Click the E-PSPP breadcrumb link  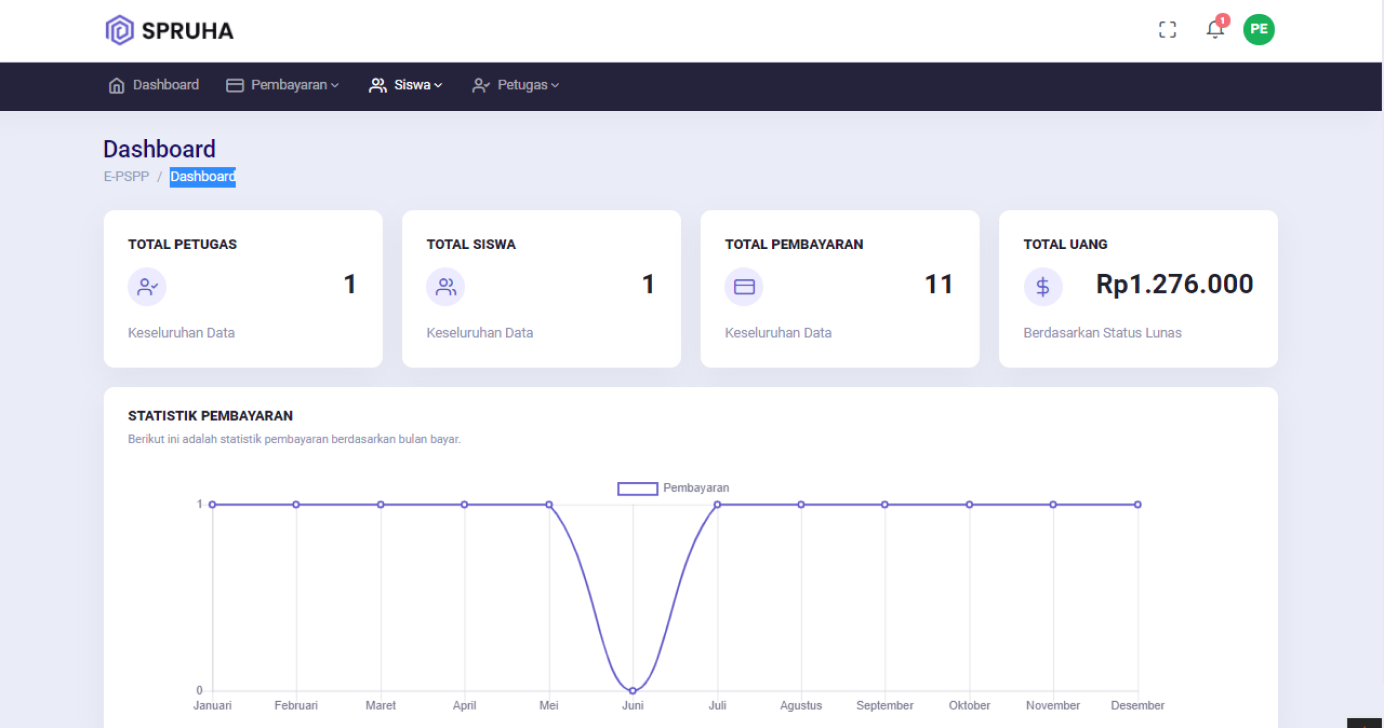pyautogui.click(x=124, y=177)
